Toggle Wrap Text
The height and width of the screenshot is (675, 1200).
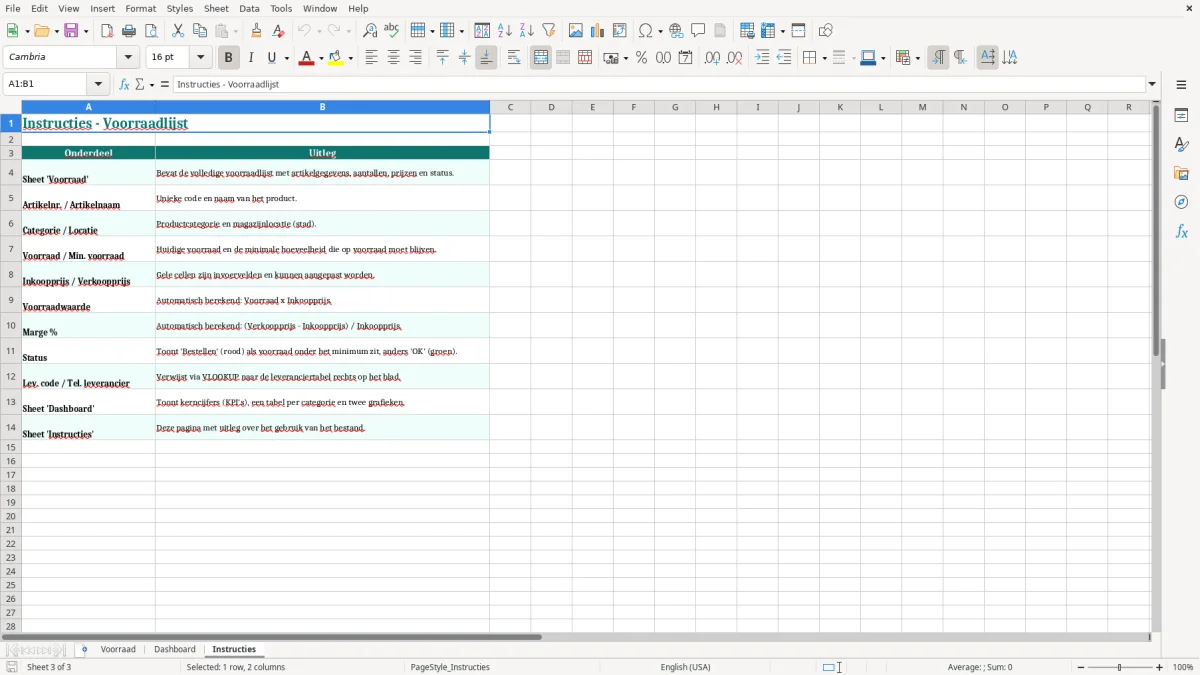tap(514, 58)
